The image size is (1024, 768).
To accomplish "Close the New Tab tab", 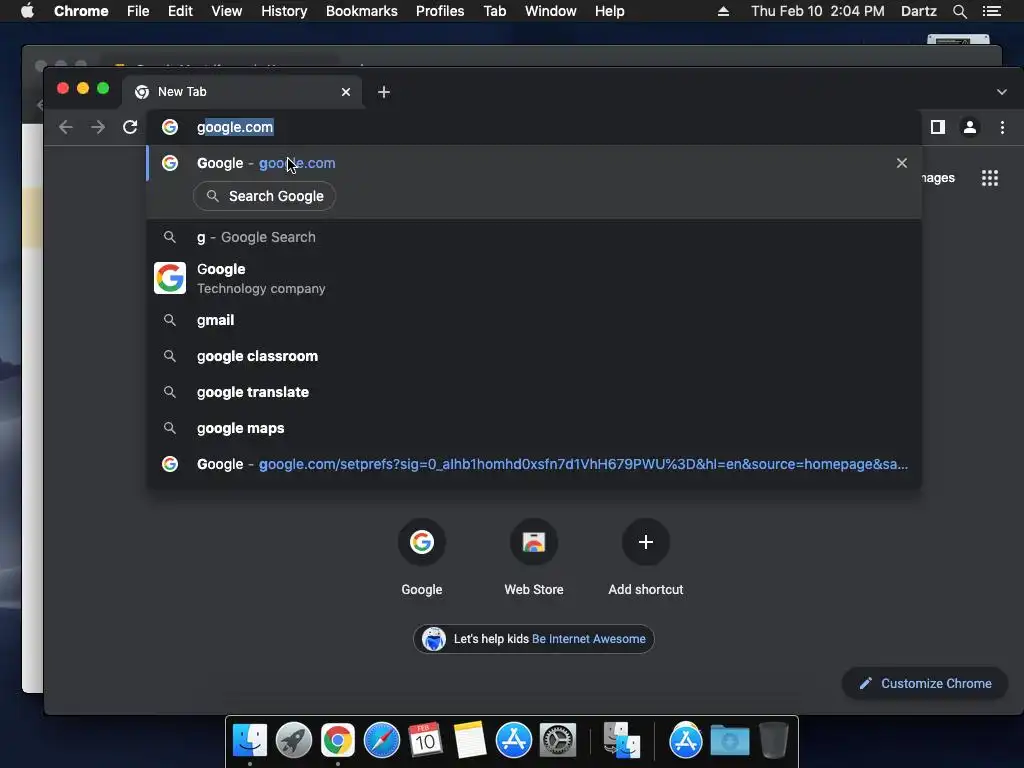I will click(x=346, y=92).
